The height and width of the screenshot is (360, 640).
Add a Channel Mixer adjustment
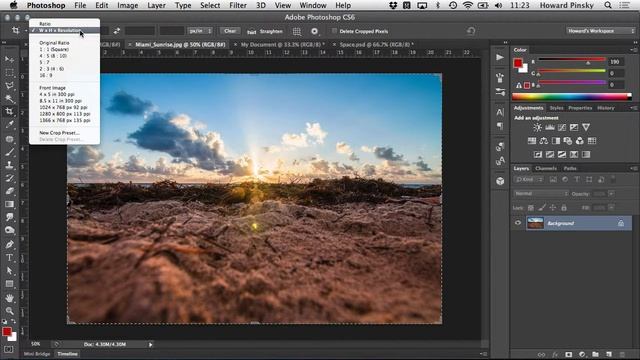click(x=580, y=141)
